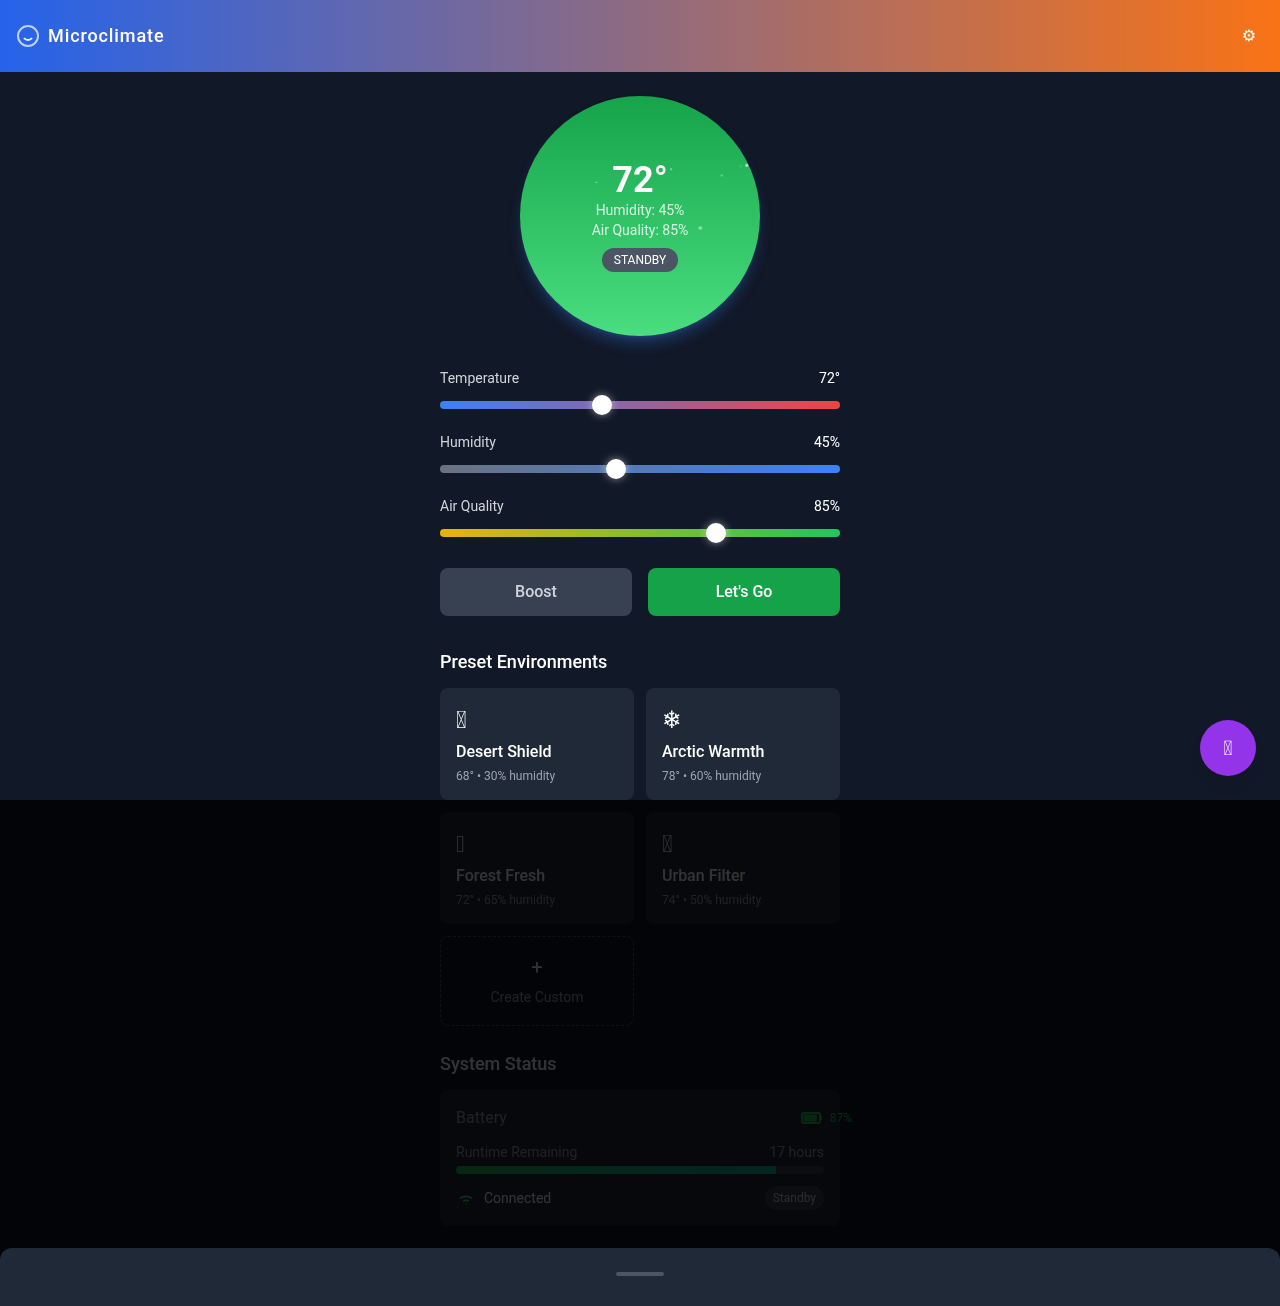Click the Create Custom card

(536, 981)
